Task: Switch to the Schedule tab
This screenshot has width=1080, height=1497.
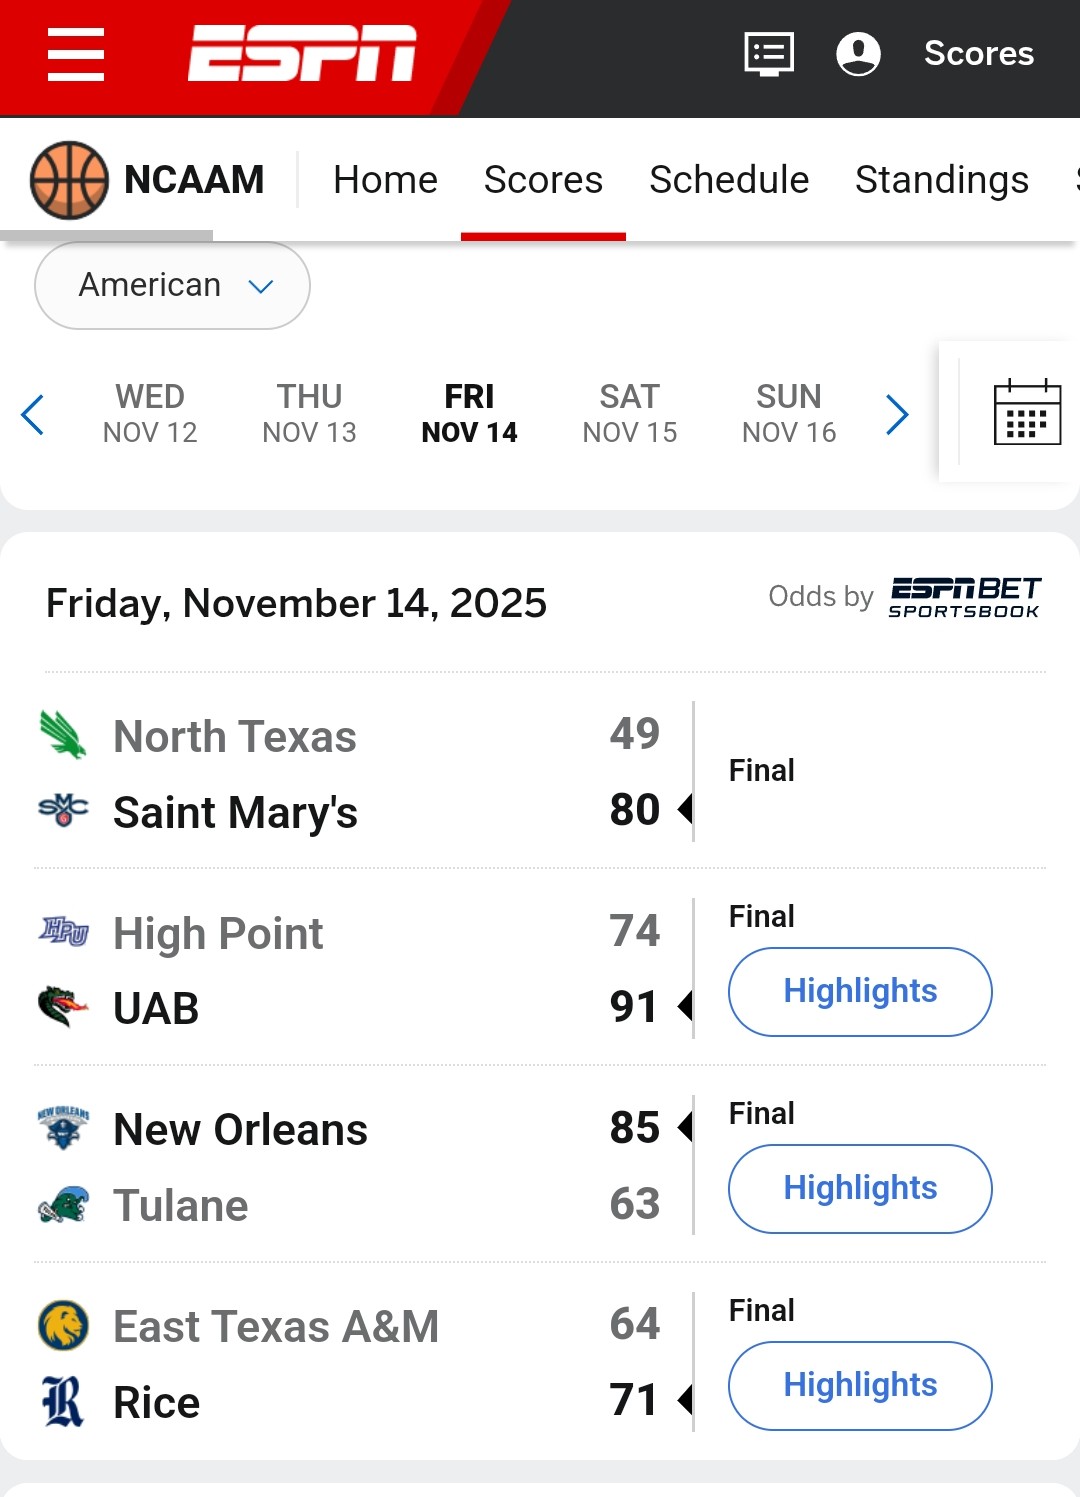Action: tap(729, 180)
